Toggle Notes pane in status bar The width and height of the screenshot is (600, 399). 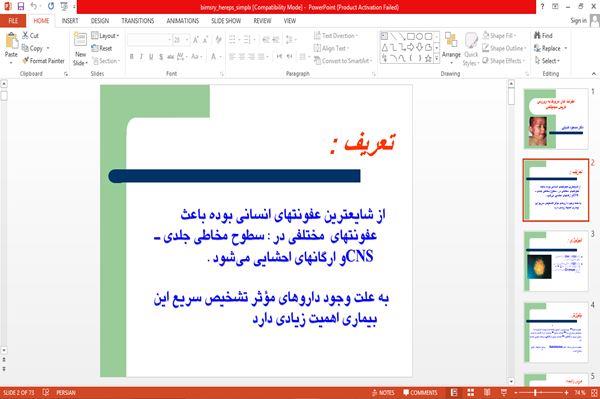383,392
